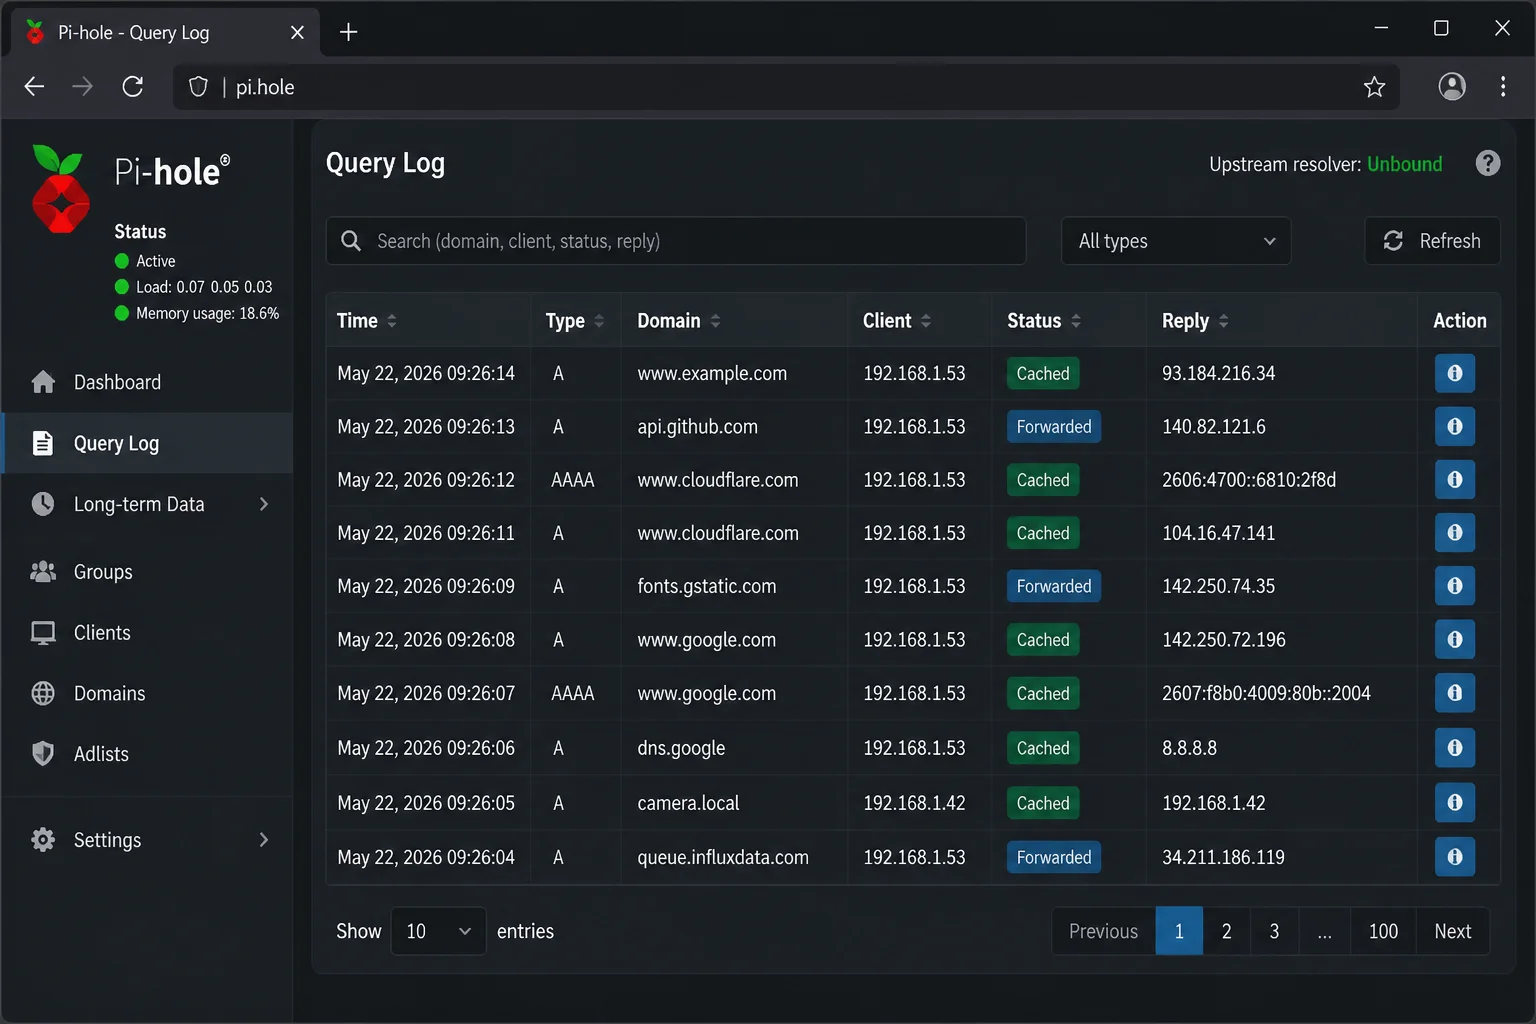Open info for queue.influxdata.com query

click(x=1454, y=857)
